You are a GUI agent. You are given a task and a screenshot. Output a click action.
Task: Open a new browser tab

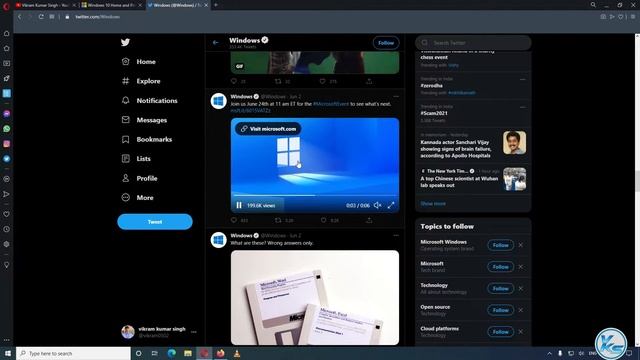[x=216, y=5]
